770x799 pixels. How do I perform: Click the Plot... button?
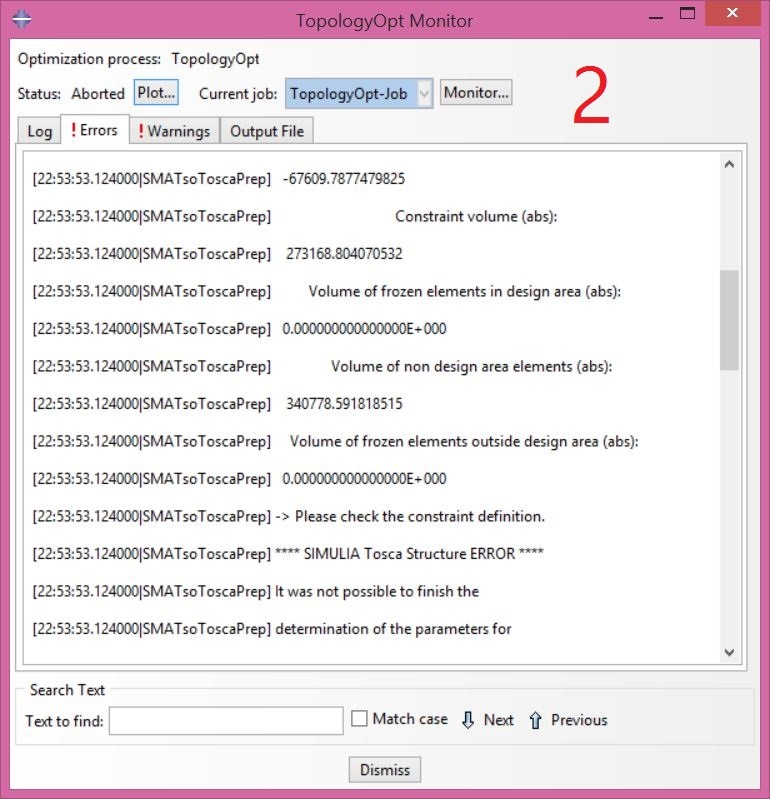pos(156,92)
